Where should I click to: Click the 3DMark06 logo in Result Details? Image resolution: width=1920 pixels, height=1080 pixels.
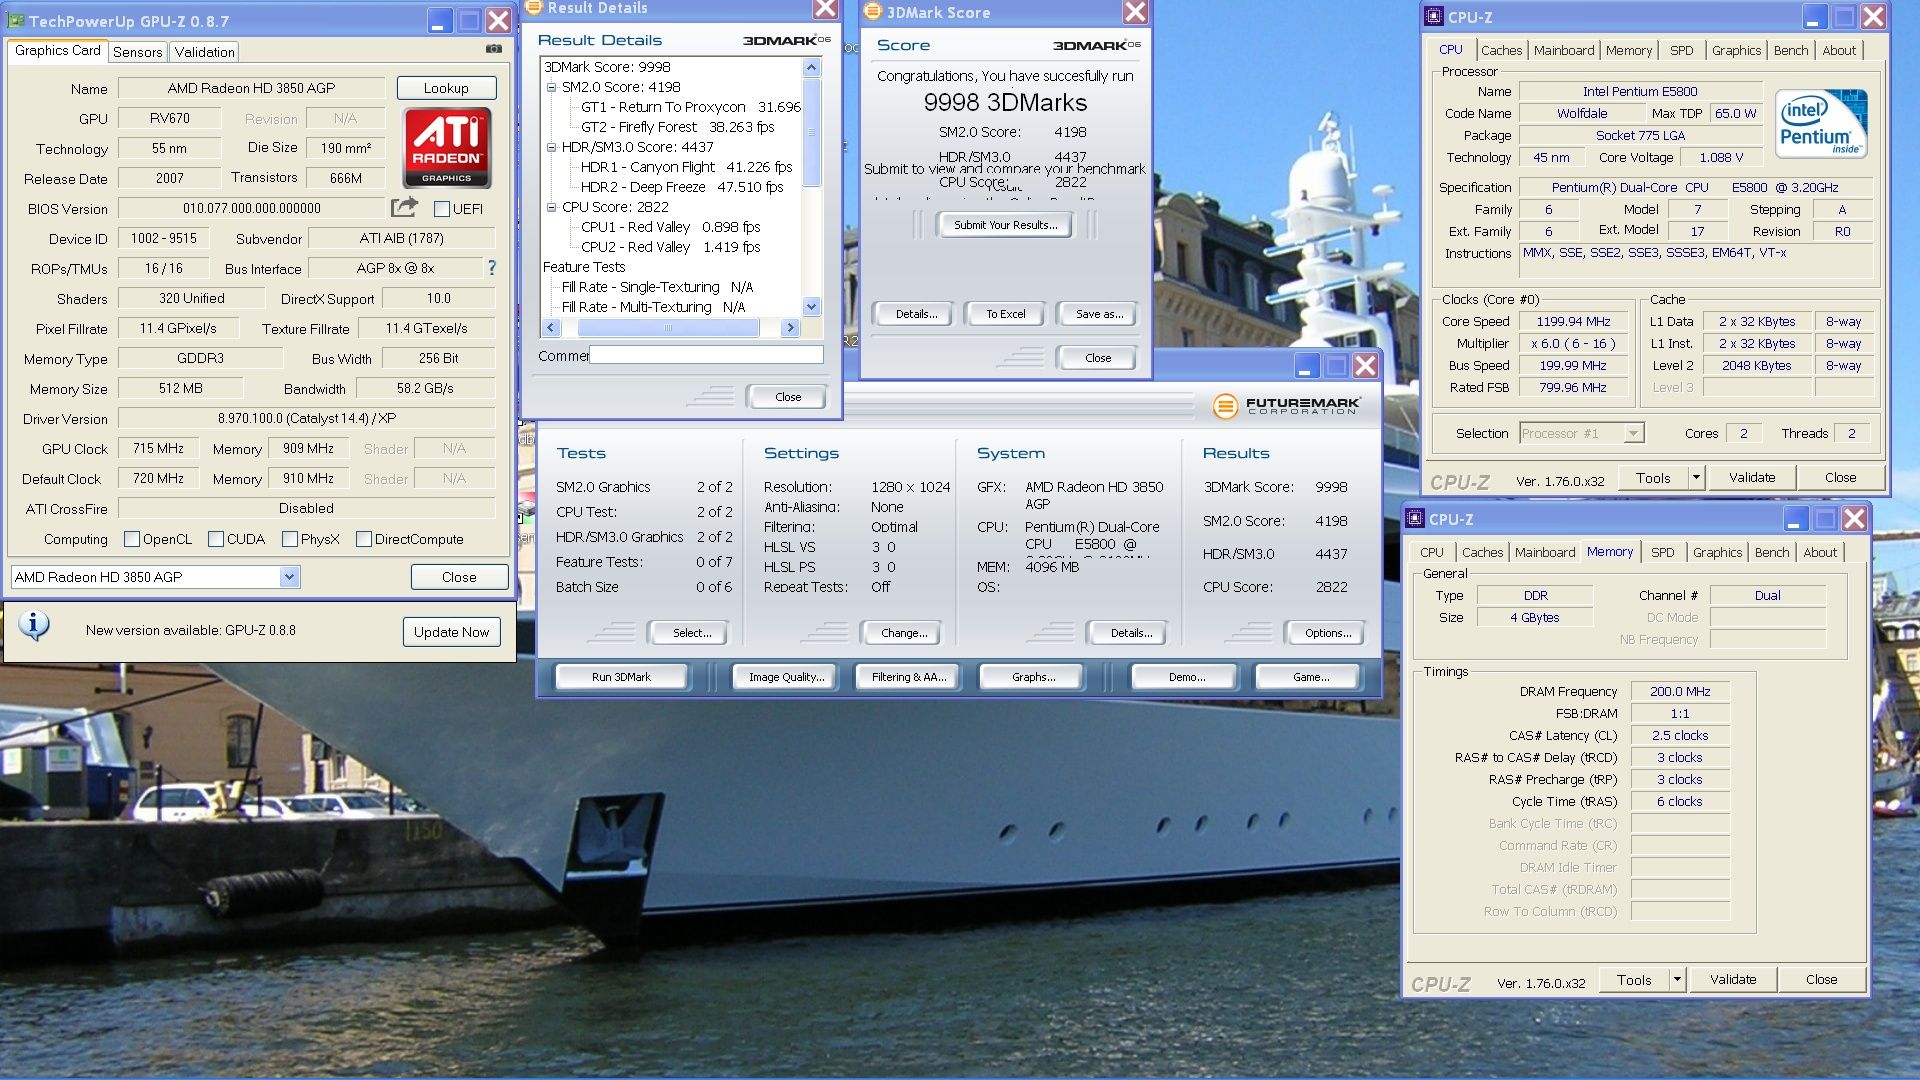point(786,40)
